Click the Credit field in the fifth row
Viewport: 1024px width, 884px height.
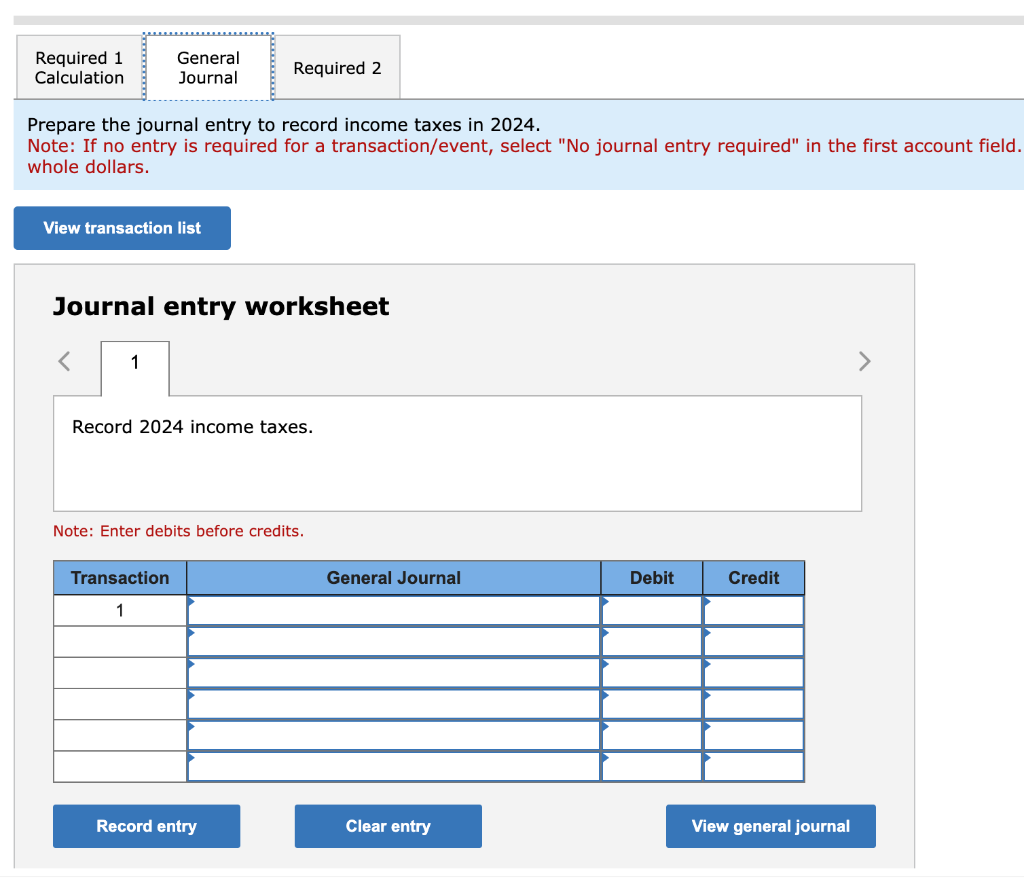pyautogui.click(x=754, y=736)
